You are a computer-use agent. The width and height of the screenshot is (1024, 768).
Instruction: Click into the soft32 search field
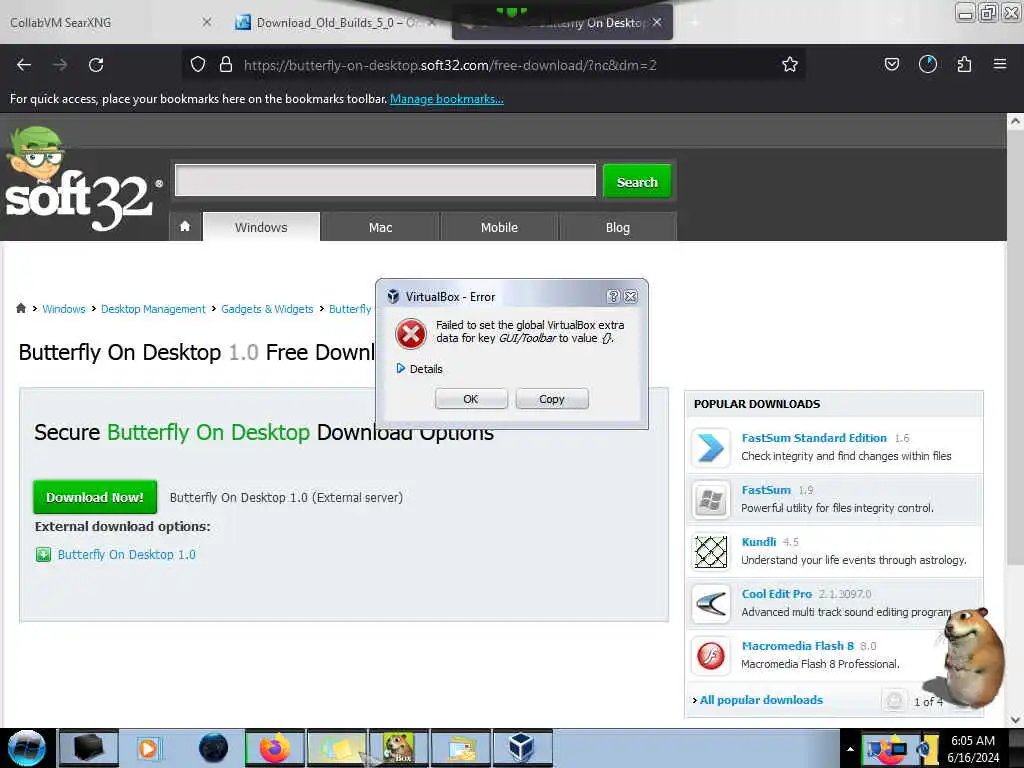coord(385,180)
